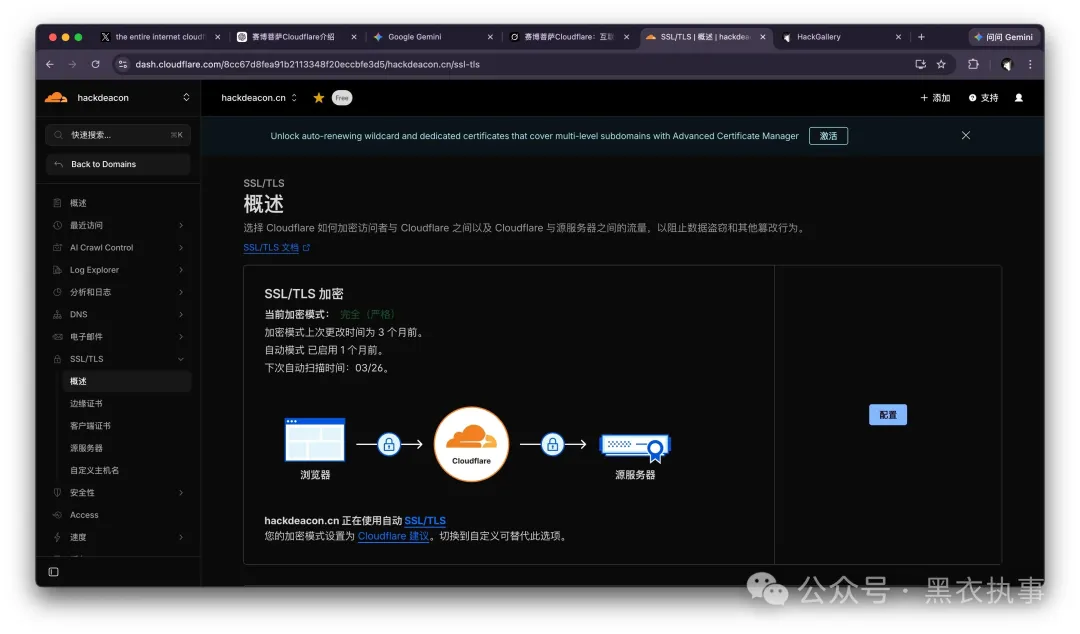Click lock icon between Cloudflare and origin

pos(552,444)
